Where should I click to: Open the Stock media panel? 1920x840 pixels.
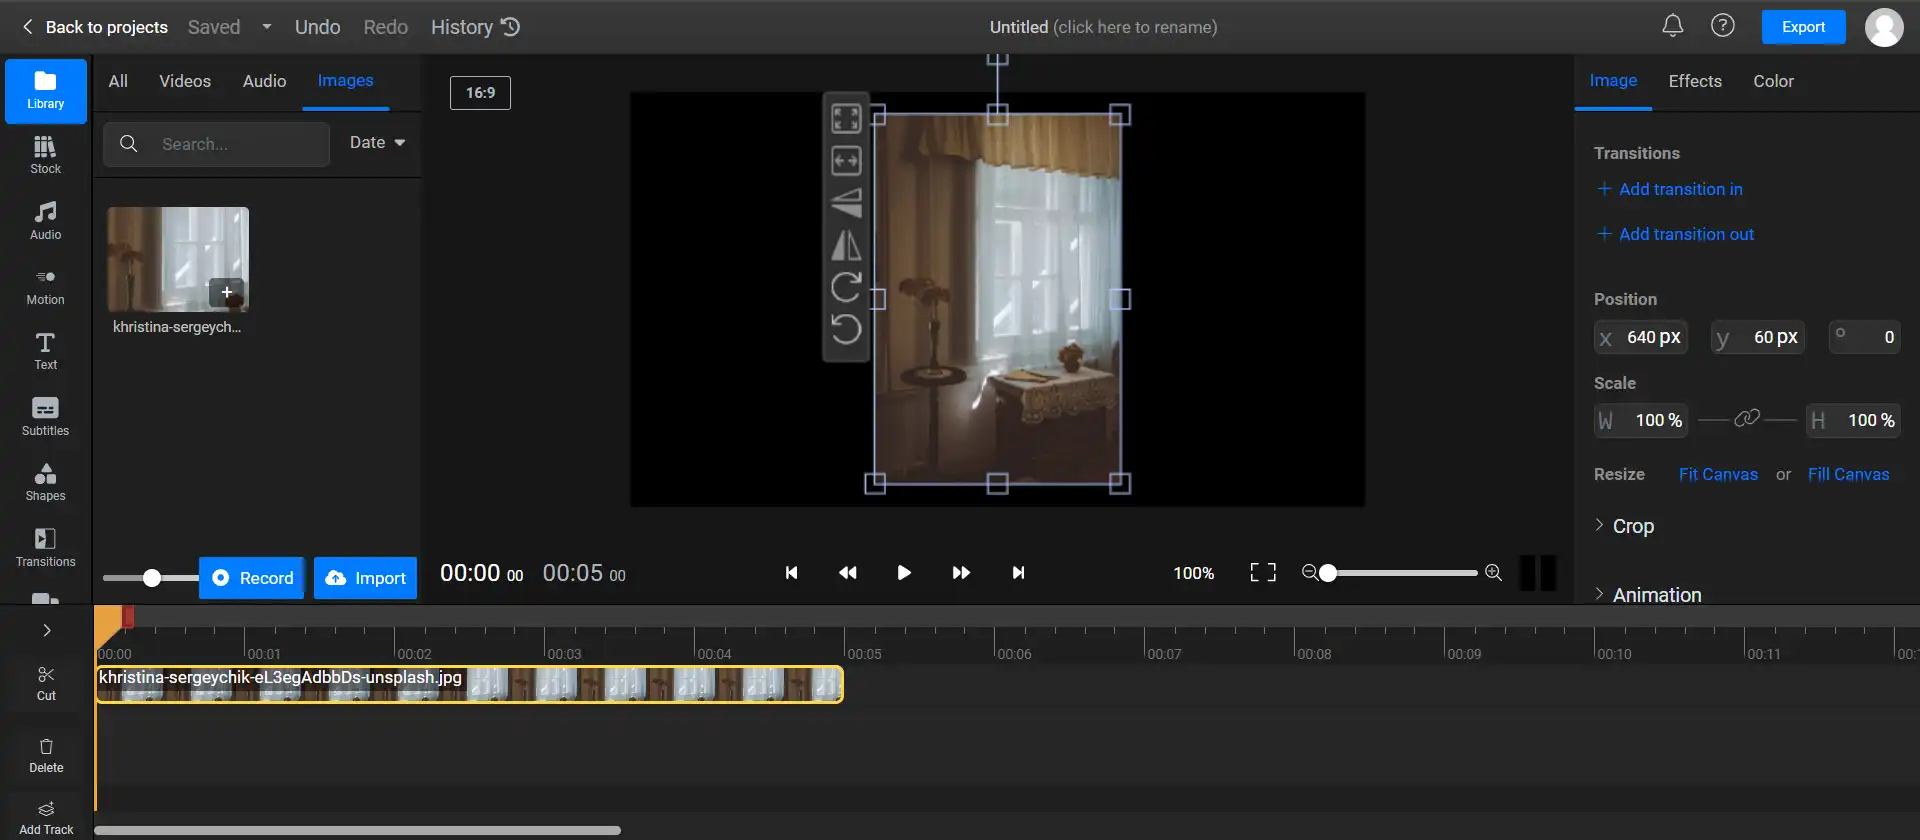pyautogui.click(x=46, y=156)
